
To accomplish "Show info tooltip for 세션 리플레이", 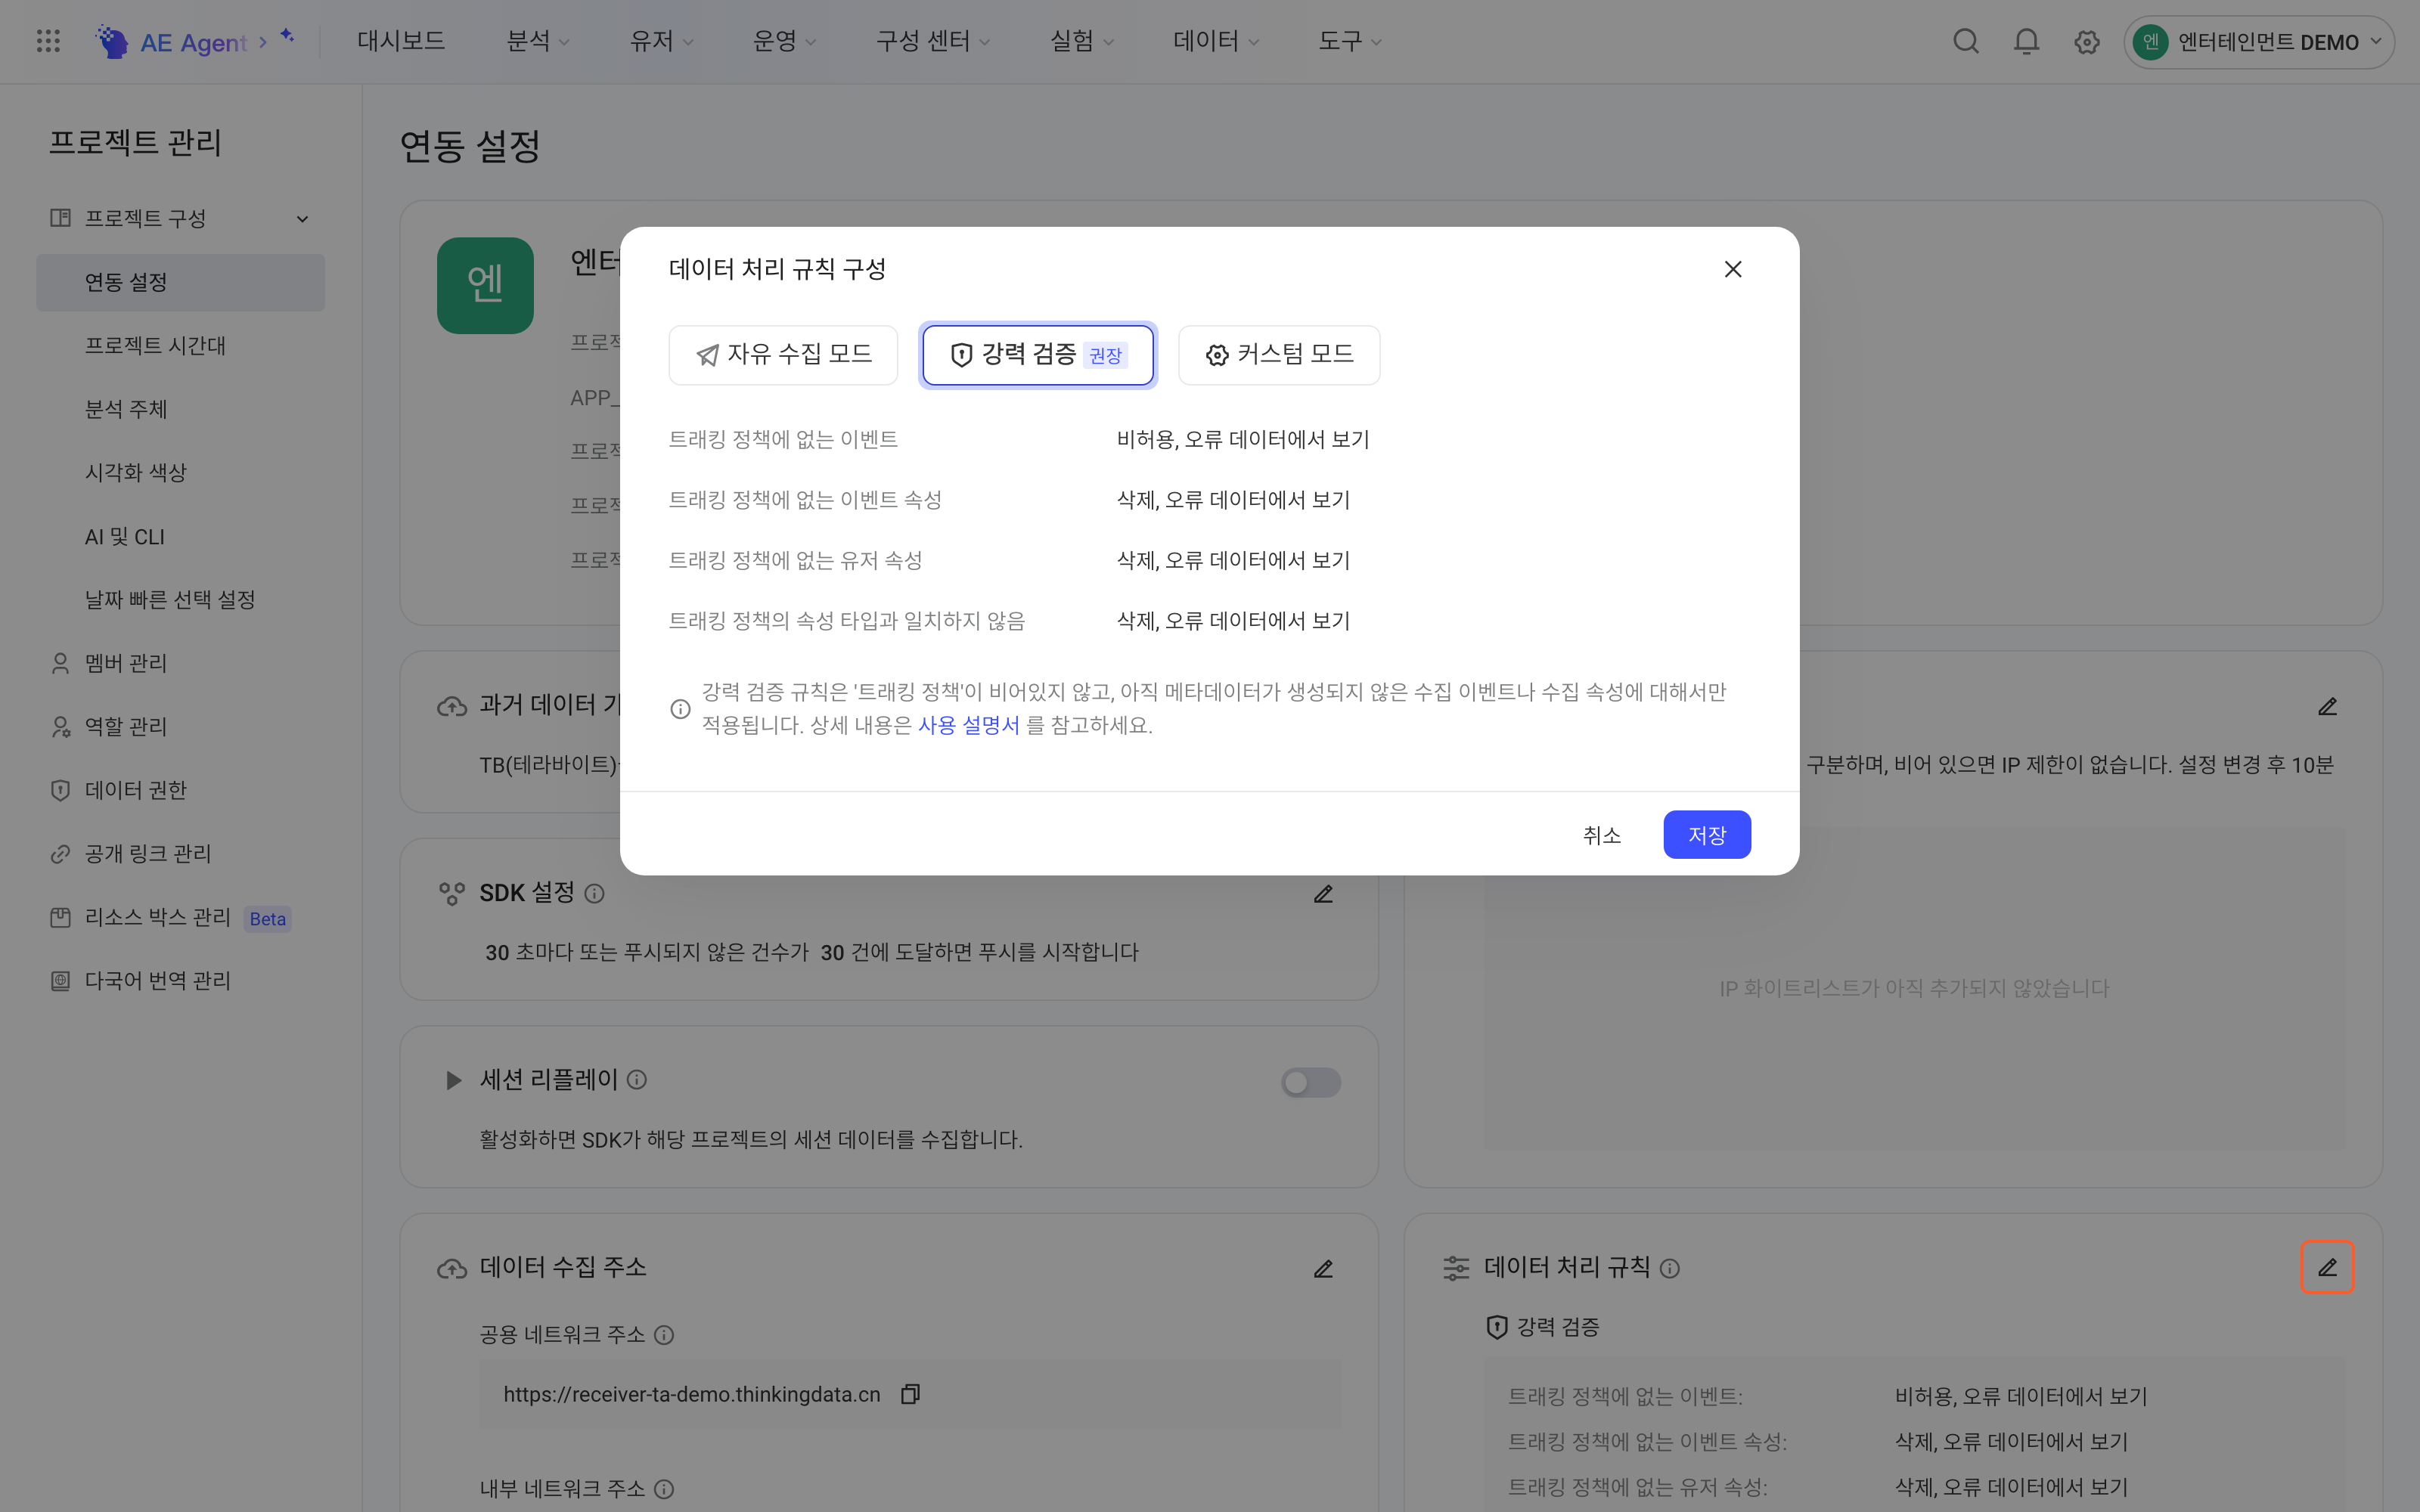I will (636, 1080).
